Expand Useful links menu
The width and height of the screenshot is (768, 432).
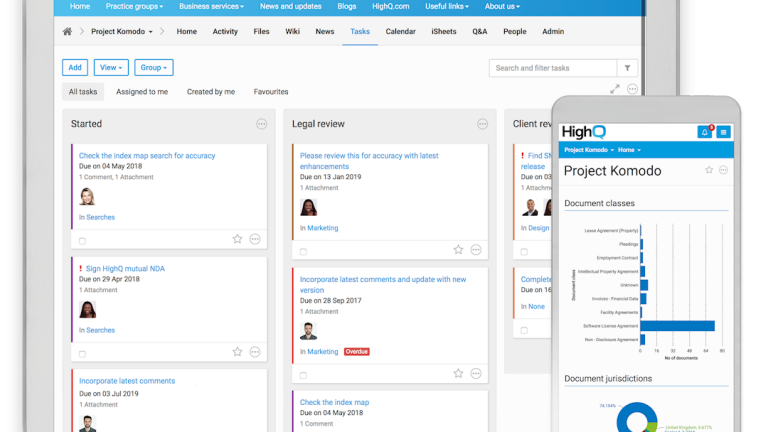click(447, 6)
